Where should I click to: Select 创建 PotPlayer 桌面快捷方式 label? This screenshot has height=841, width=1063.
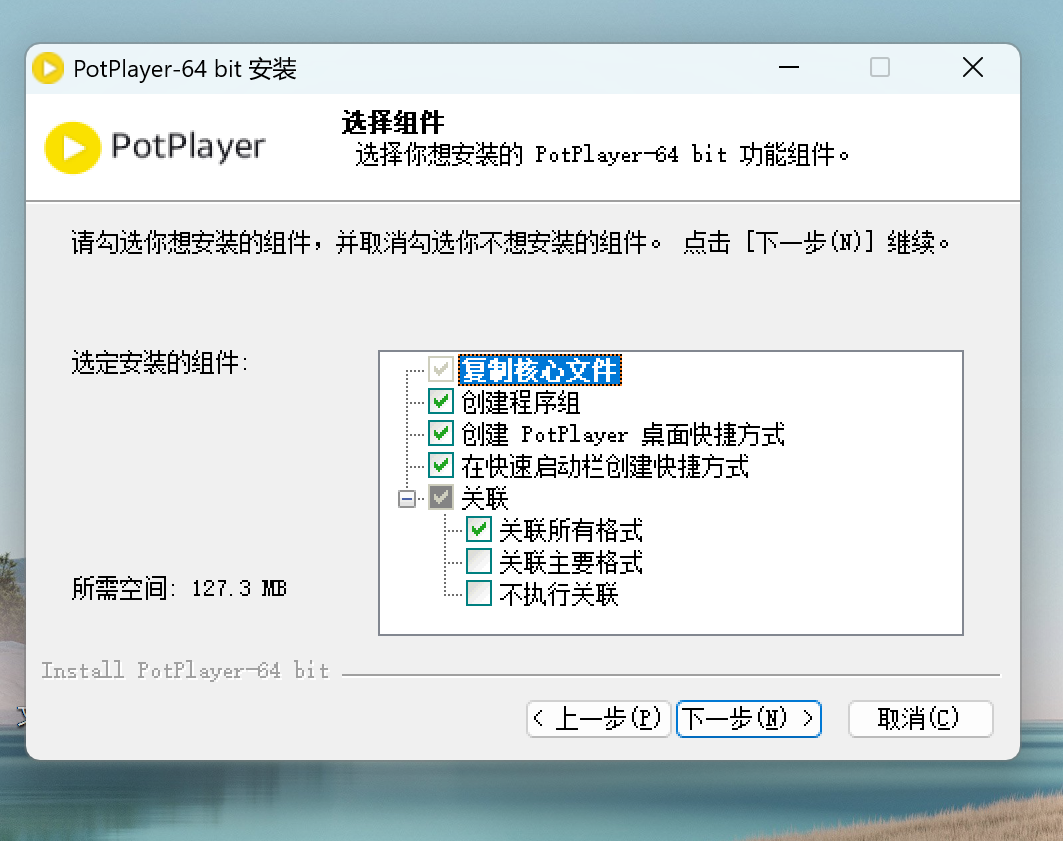click(x=622, y=434)
